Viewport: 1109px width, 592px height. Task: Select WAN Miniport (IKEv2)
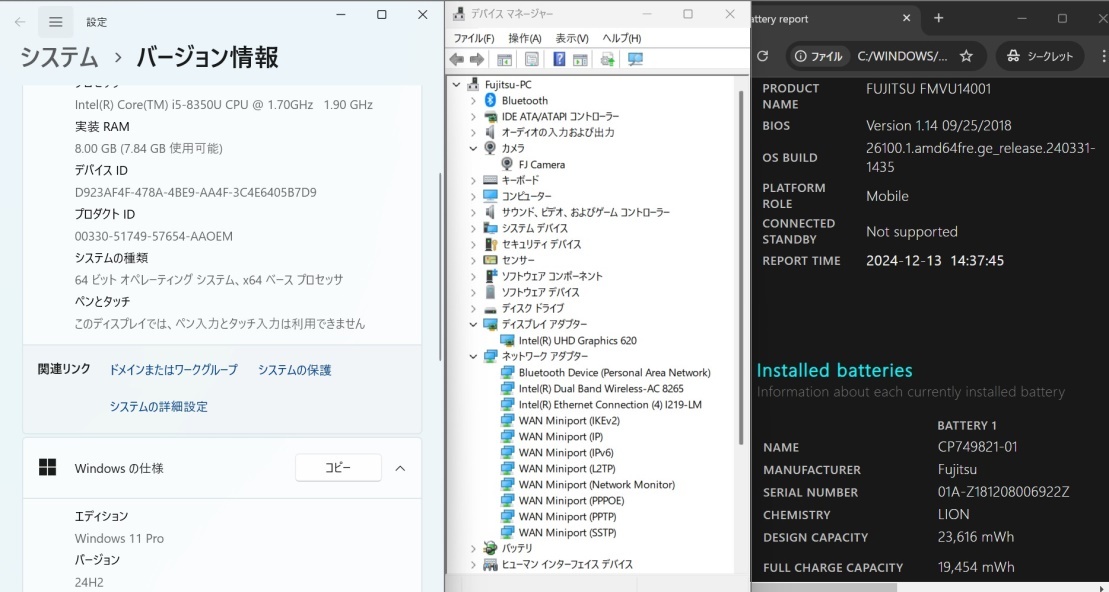coord(569,420)
